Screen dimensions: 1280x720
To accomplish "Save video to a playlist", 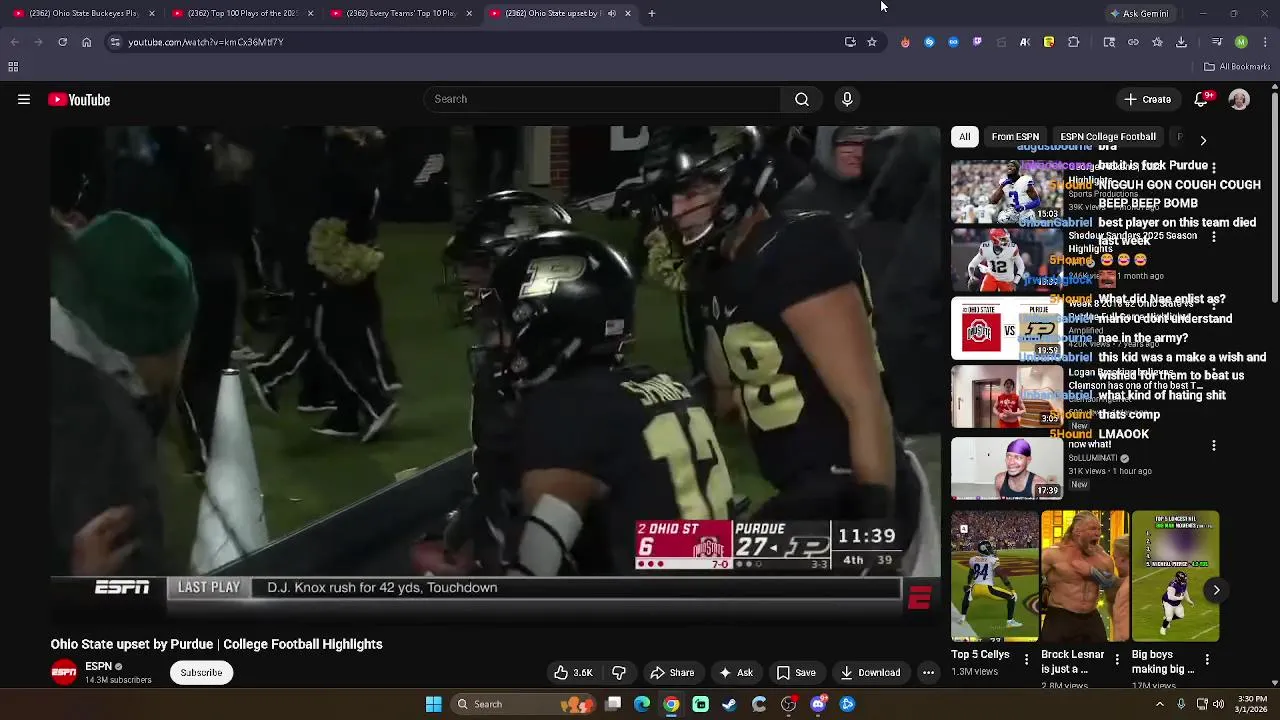I will [x=796, y=673].
